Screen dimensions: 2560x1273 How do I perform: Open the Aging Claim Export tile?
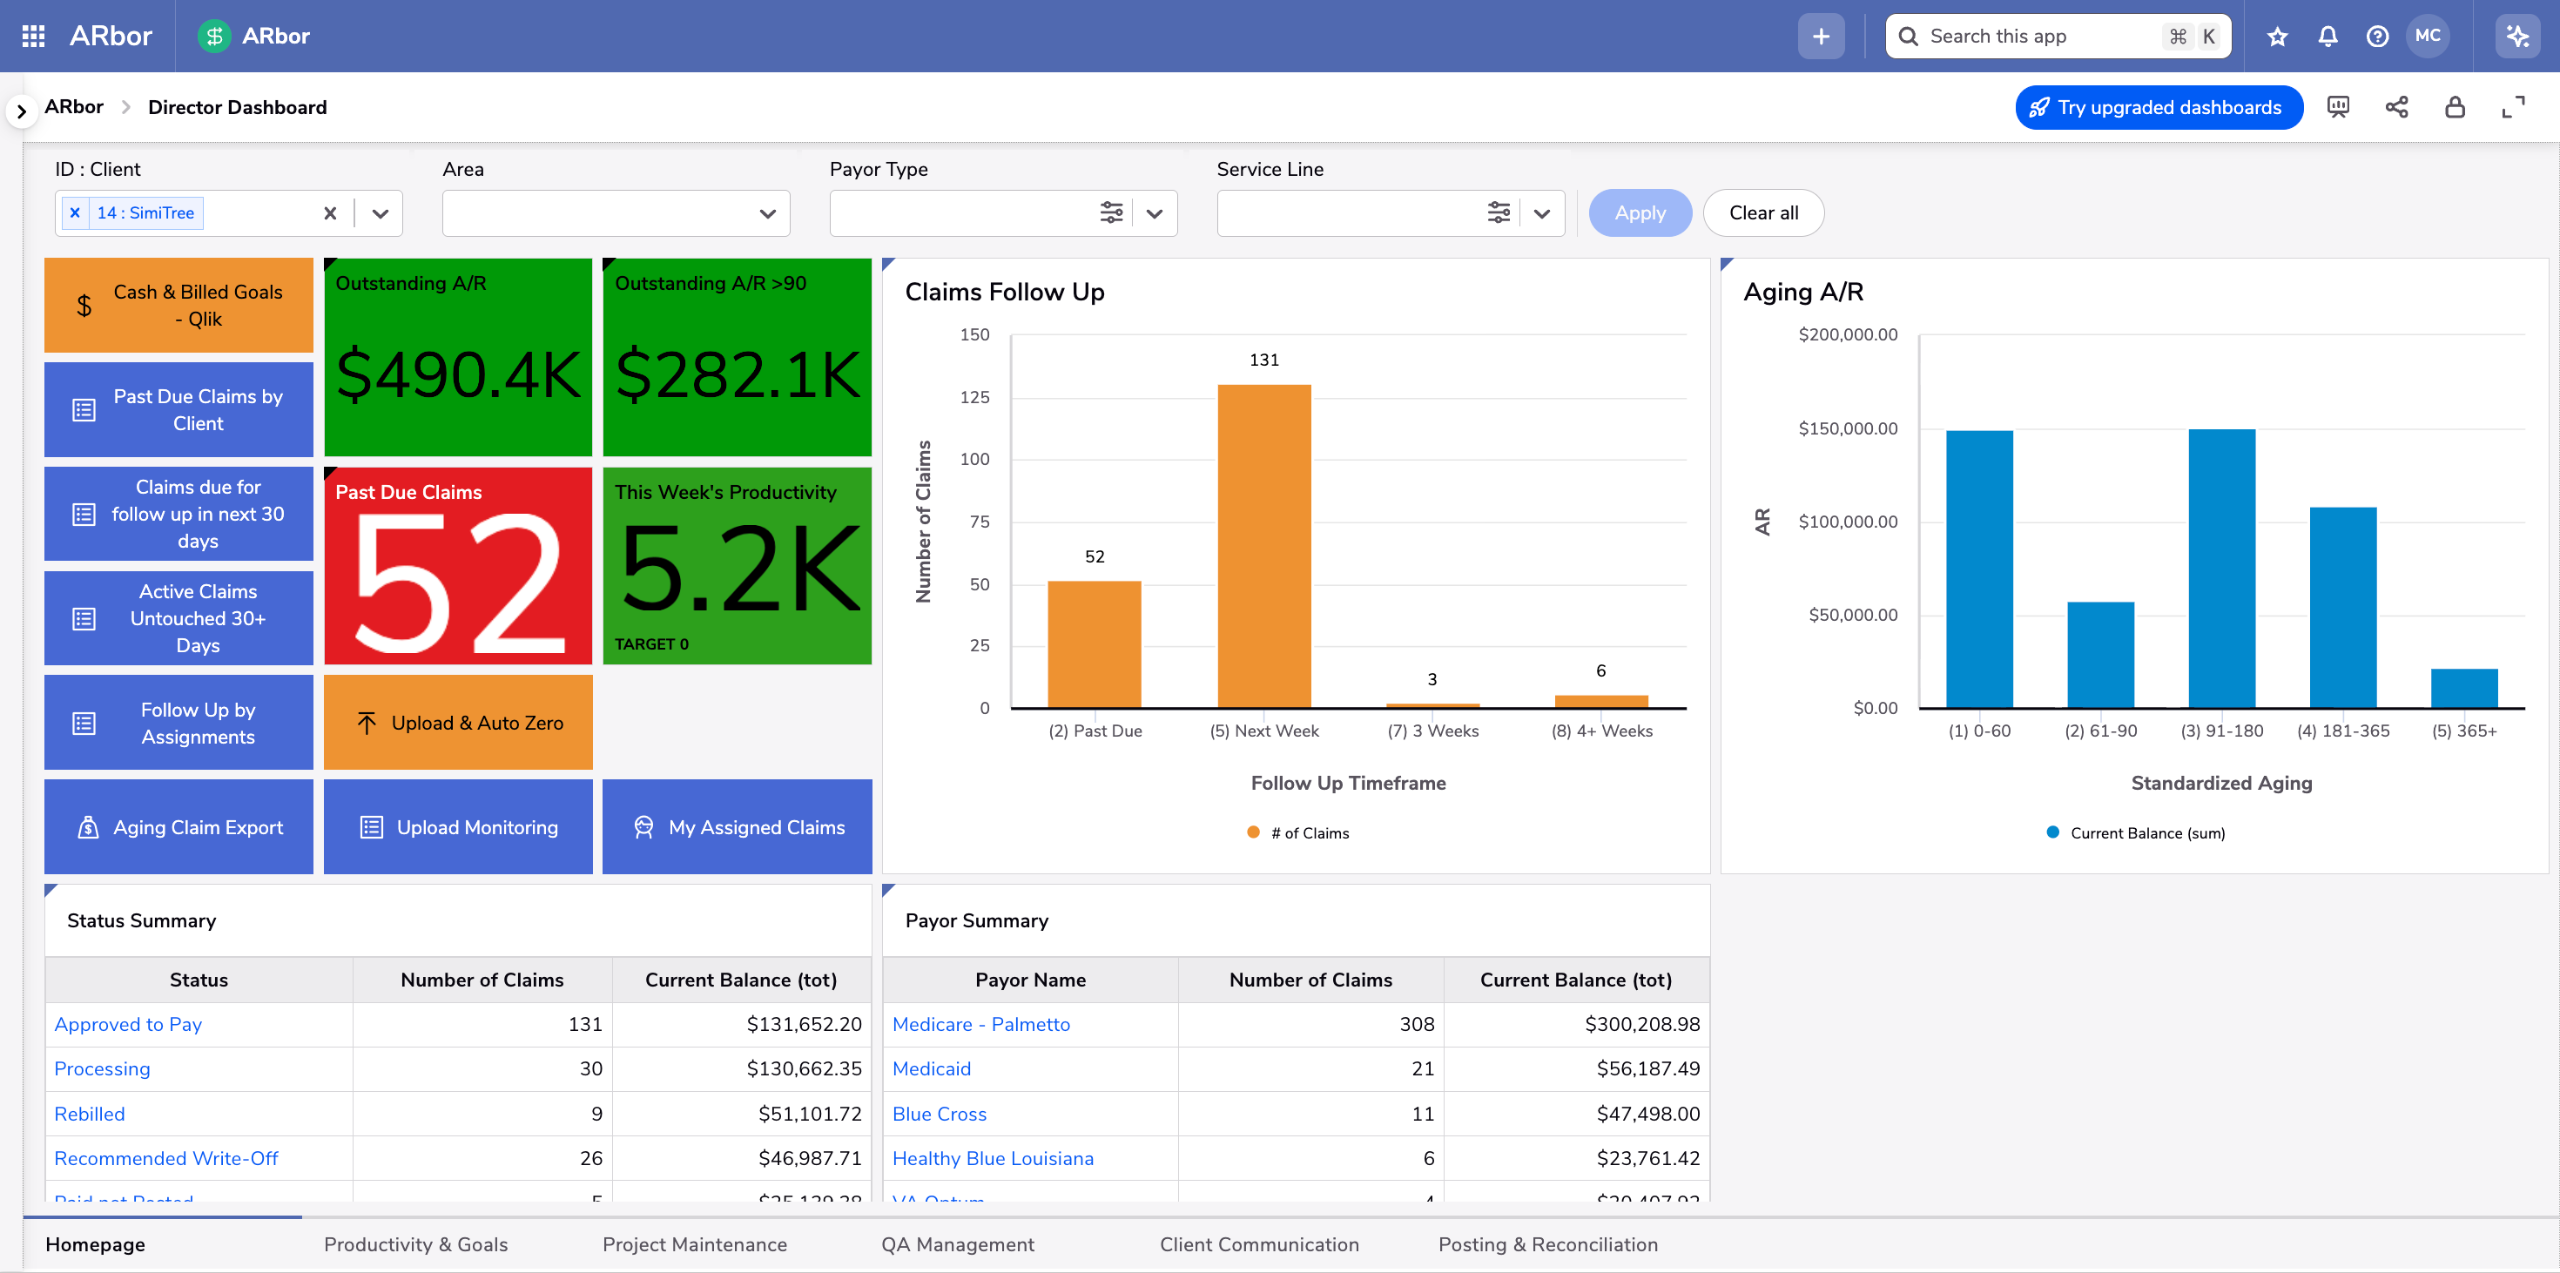[x=179, y=827]
